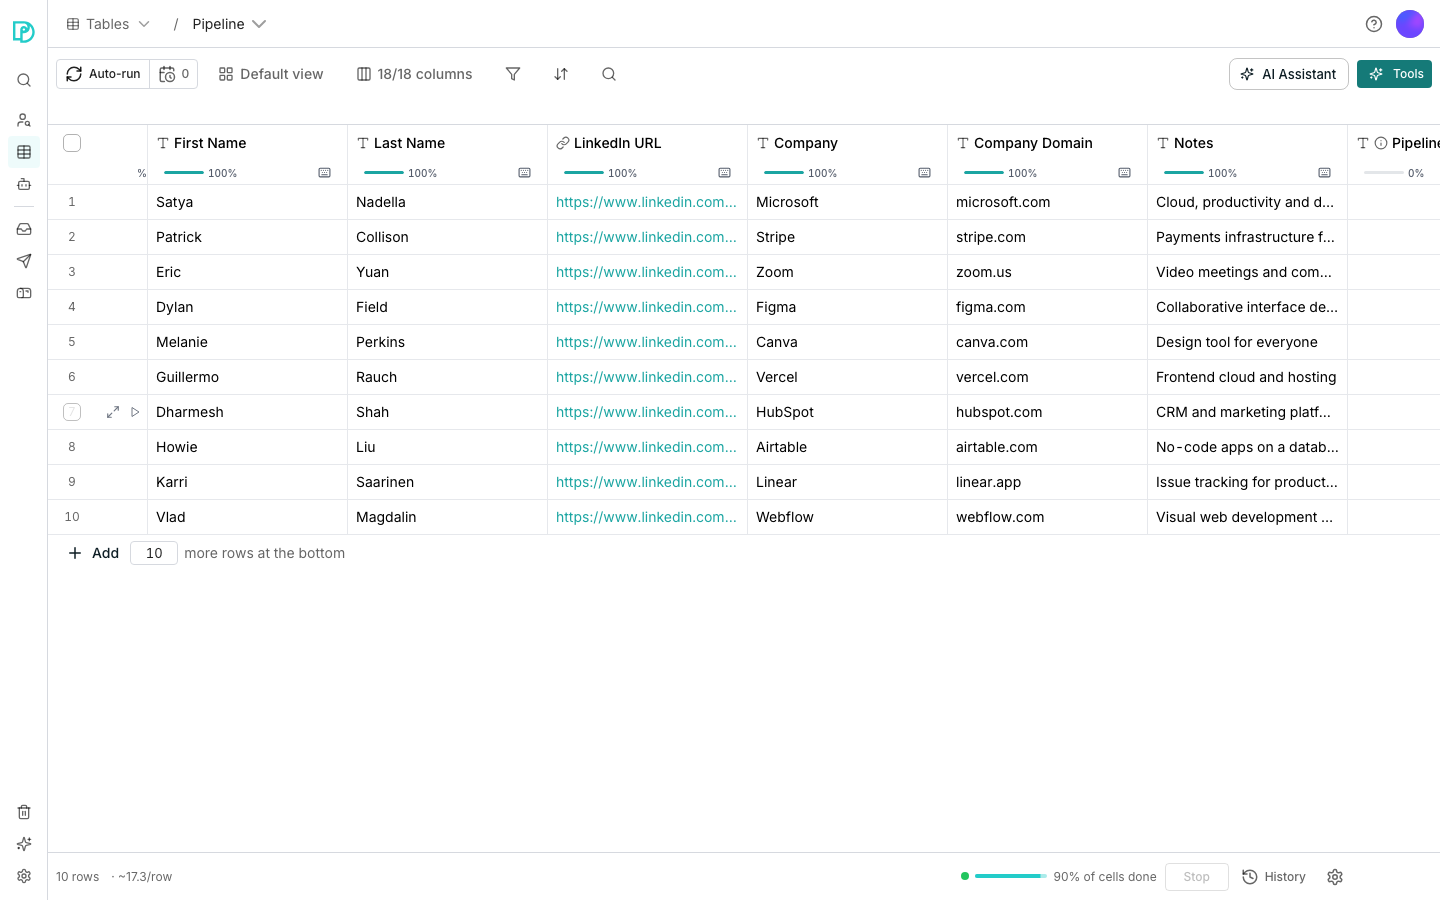Toggle the select-all rows checkbox
This screenshot has height=900, width=1440.
[x=72, y=143]
